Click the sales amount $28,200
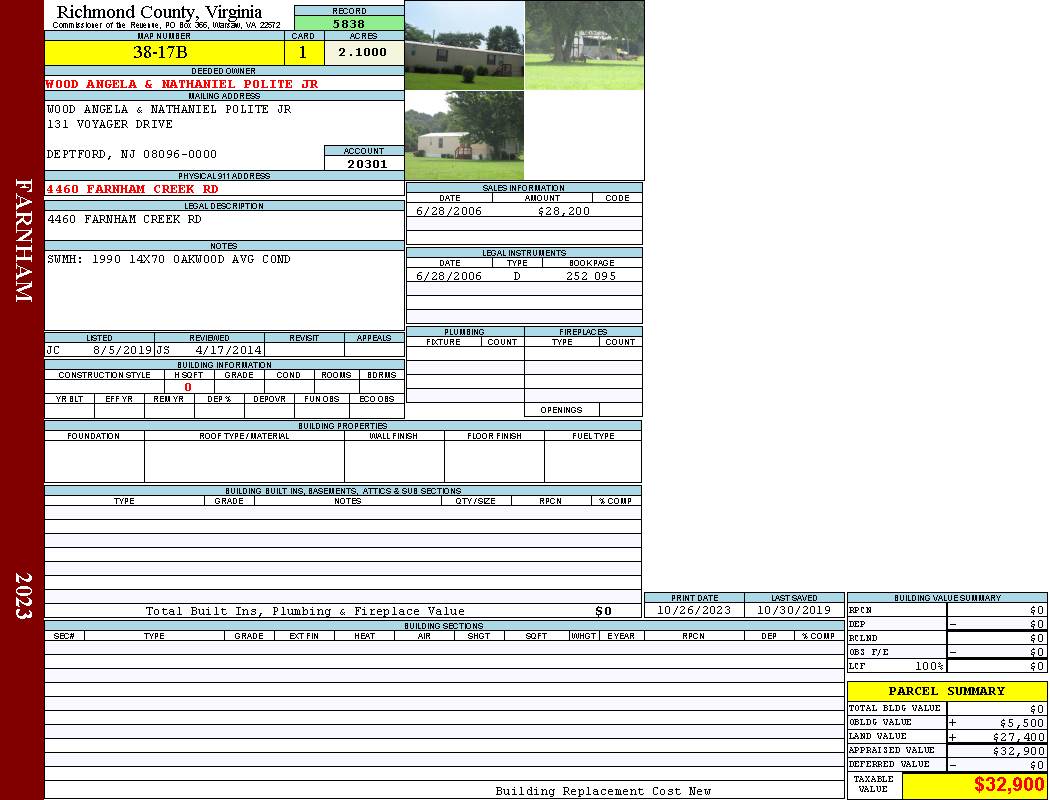 (x=563, y=211)
